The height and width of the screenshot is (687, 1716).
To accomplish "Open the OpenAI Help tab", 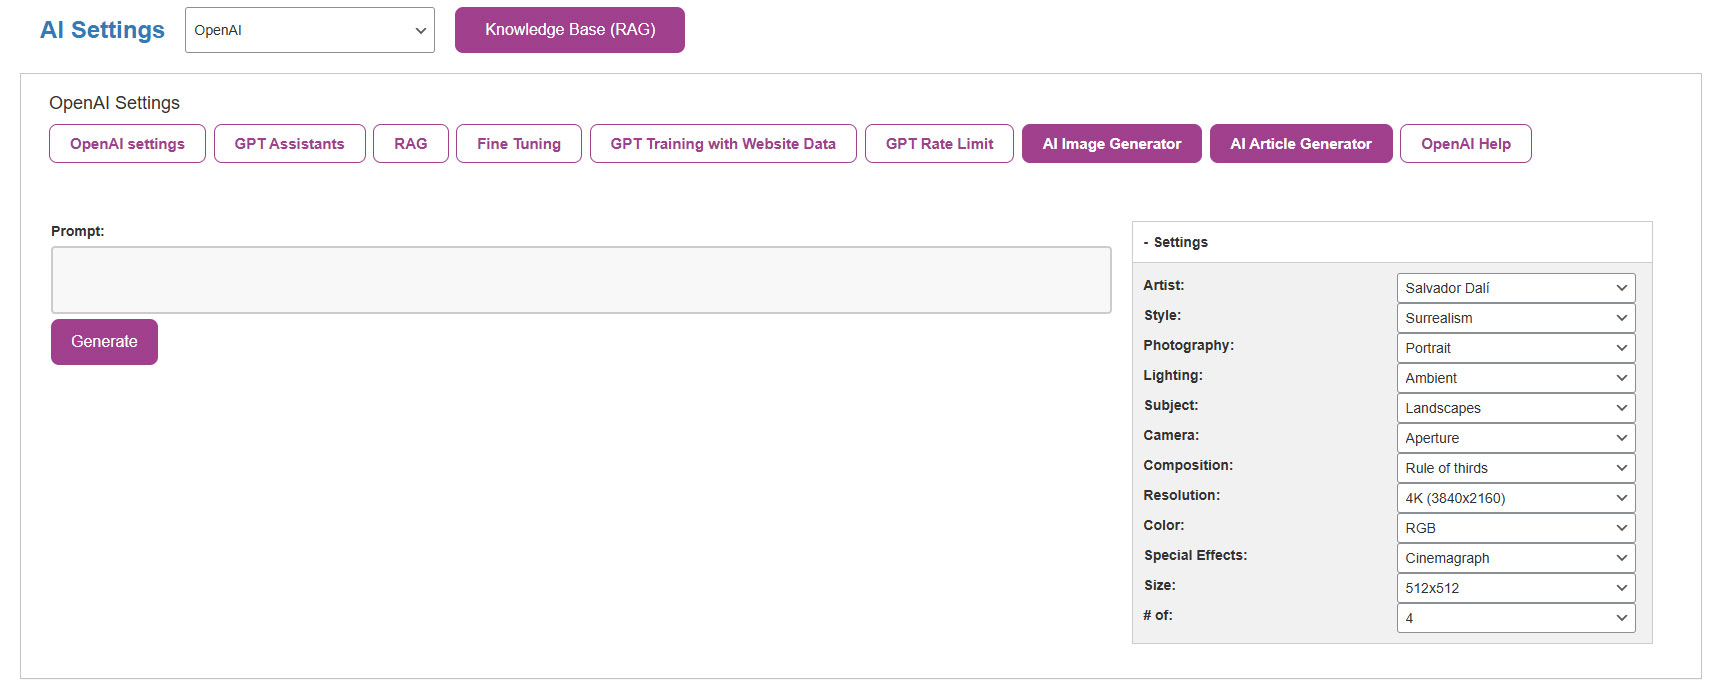I will pos(1465,144).
